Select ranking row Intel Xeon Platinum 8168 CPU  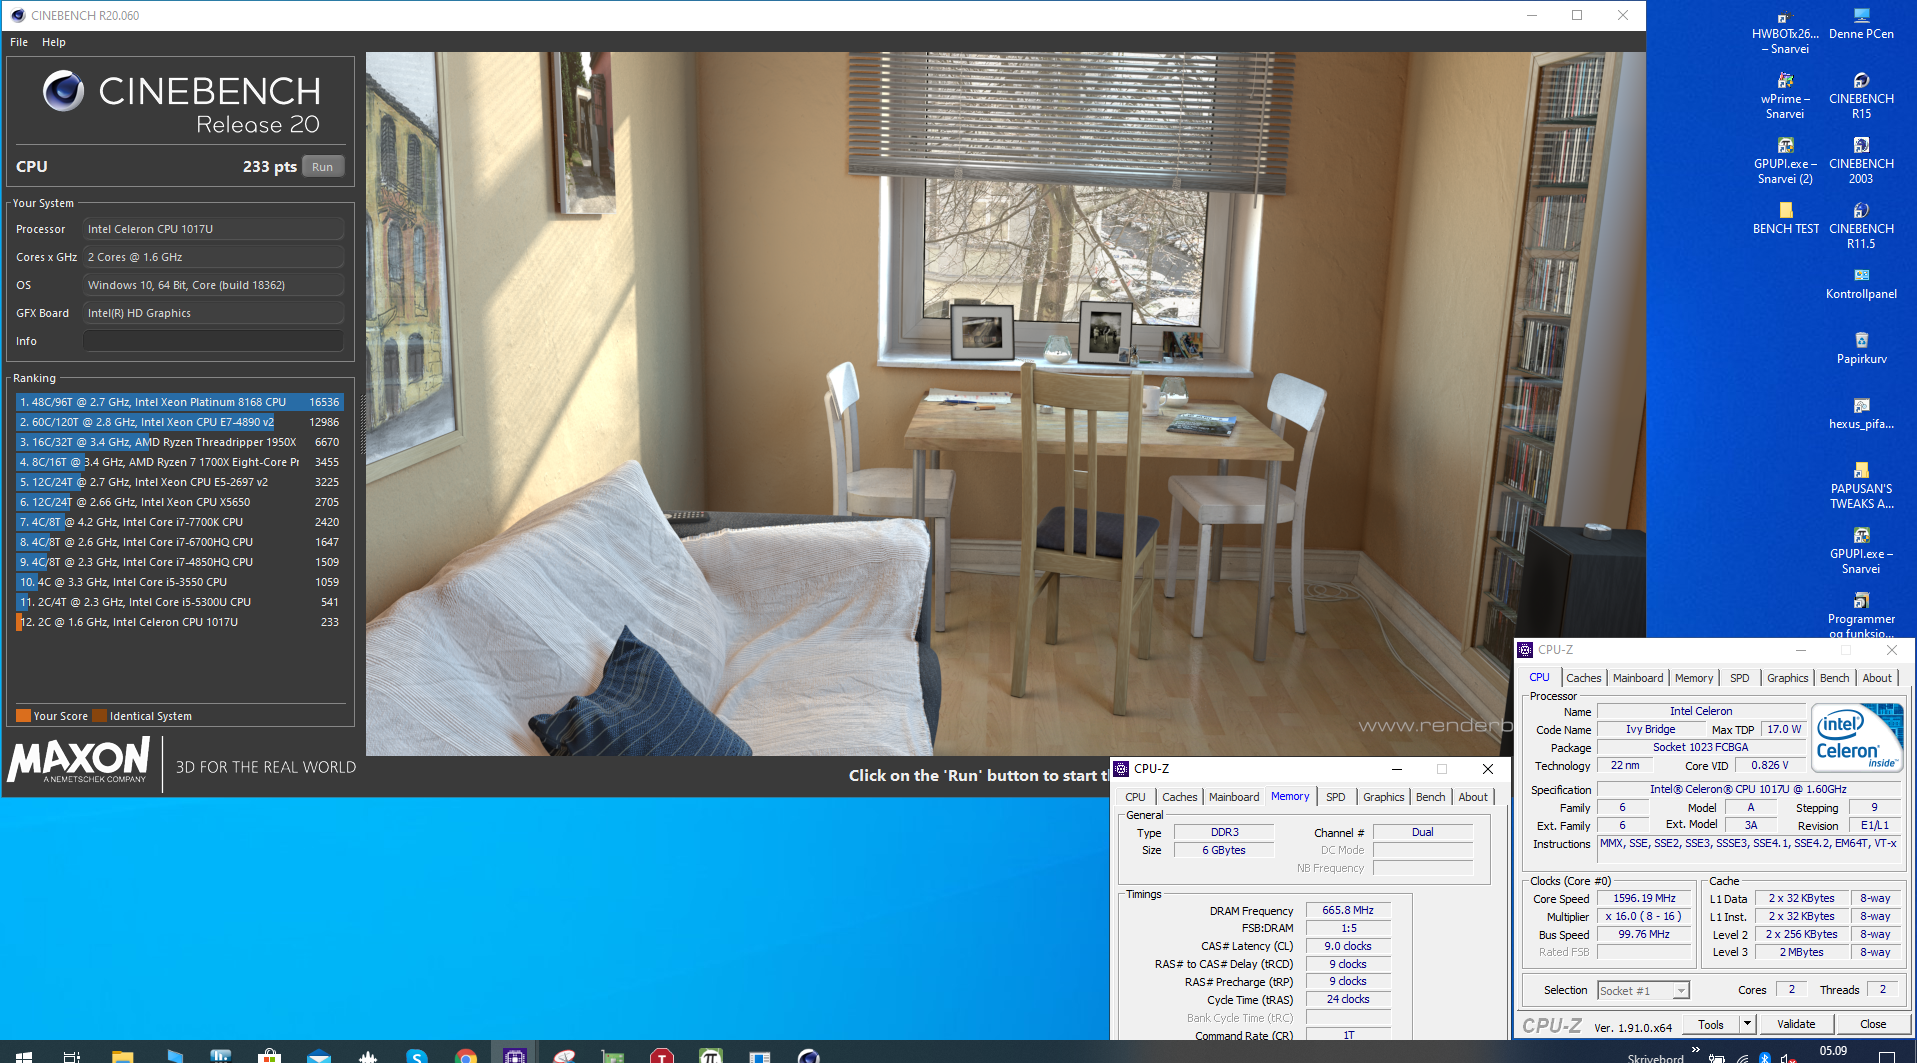pyautogui.click(x=180, y=402)
